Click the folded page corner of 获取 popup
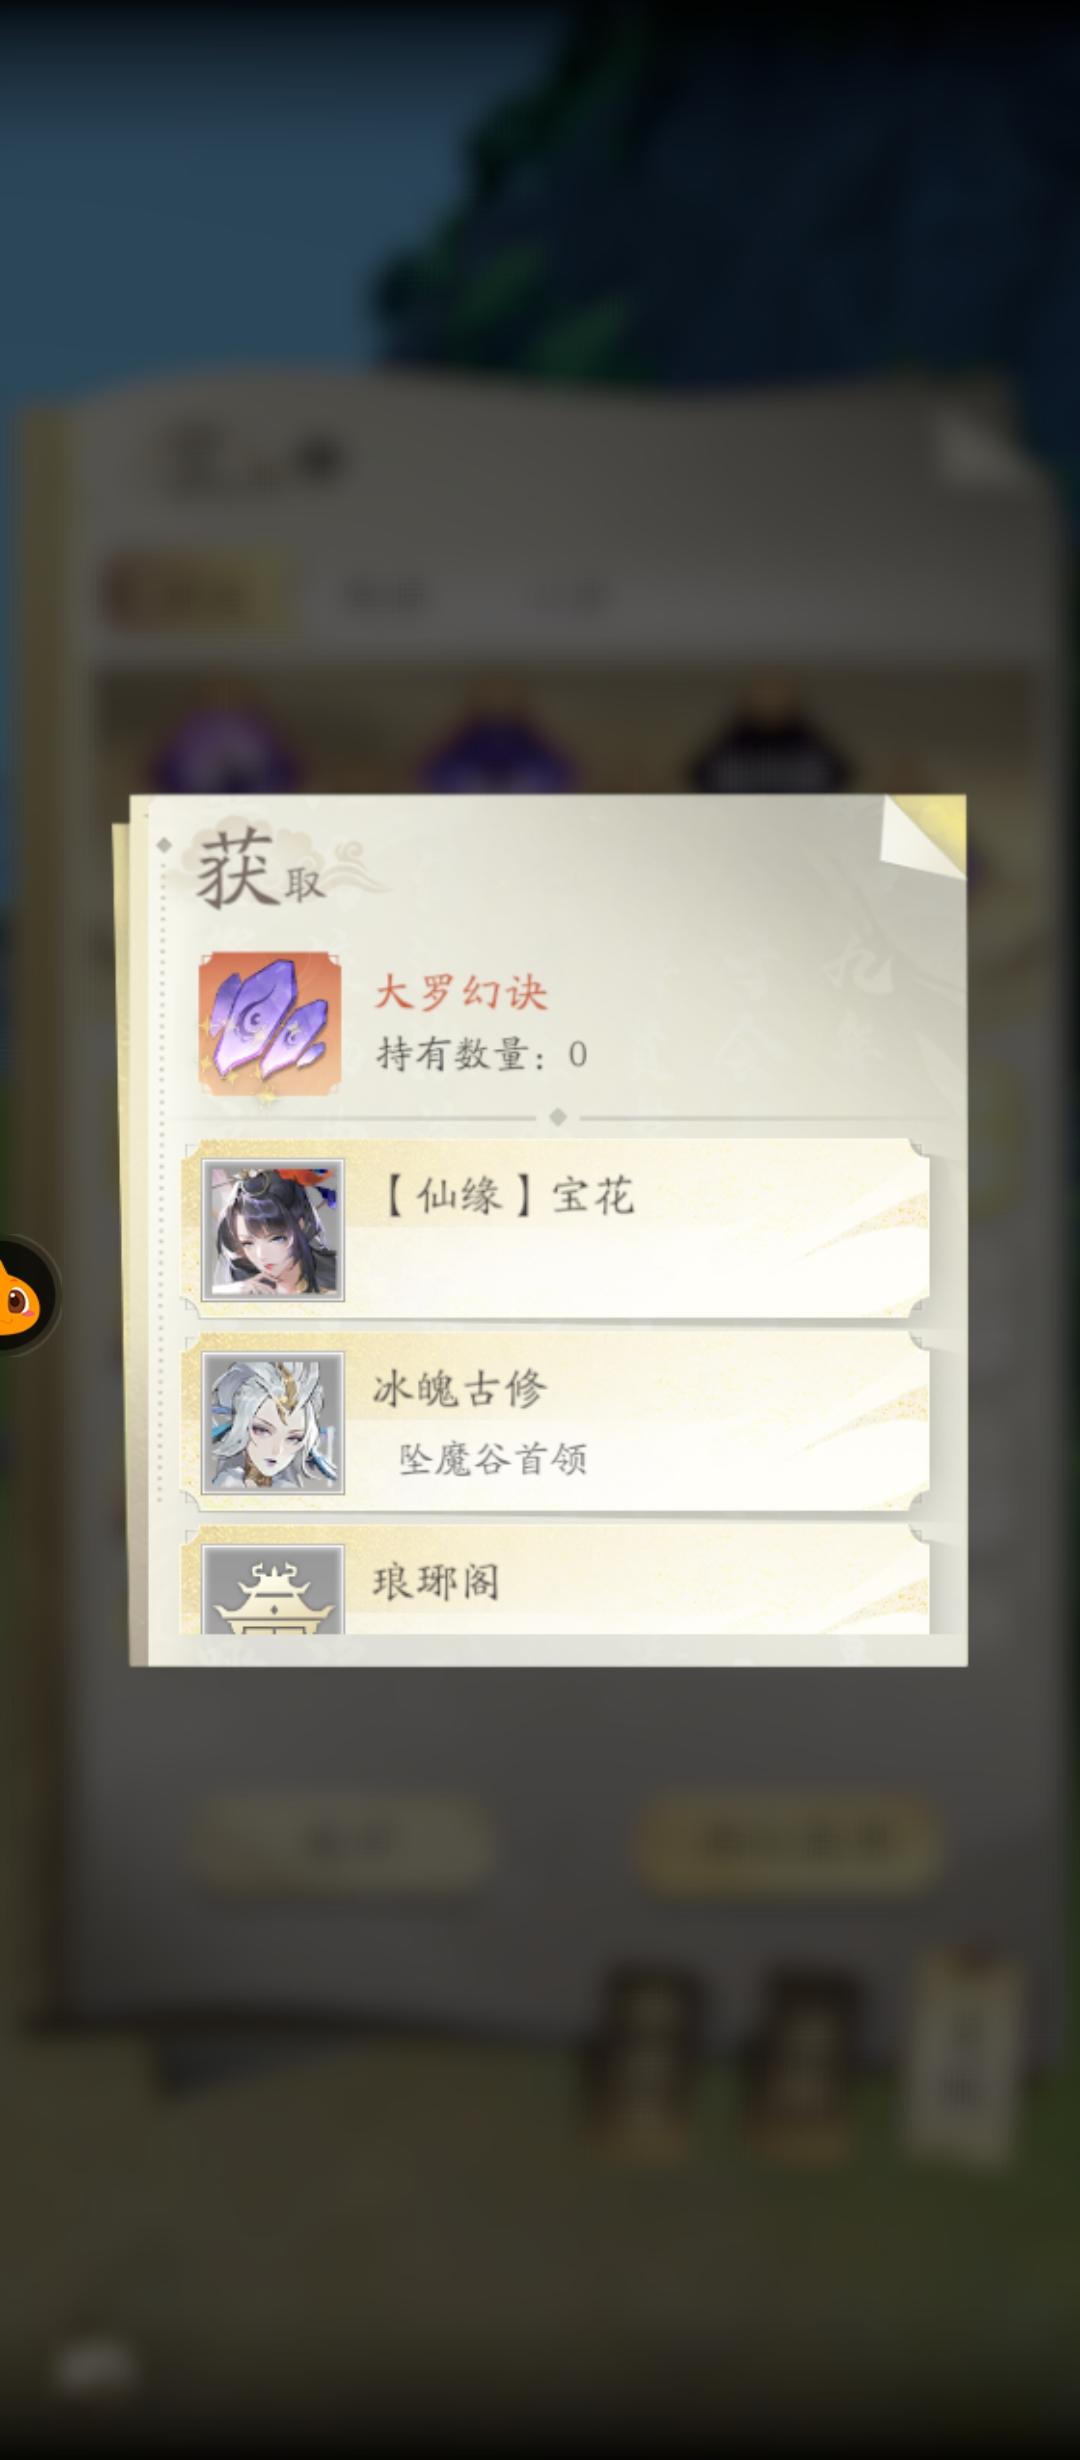1080x2460 pixels. pos(923,838)
